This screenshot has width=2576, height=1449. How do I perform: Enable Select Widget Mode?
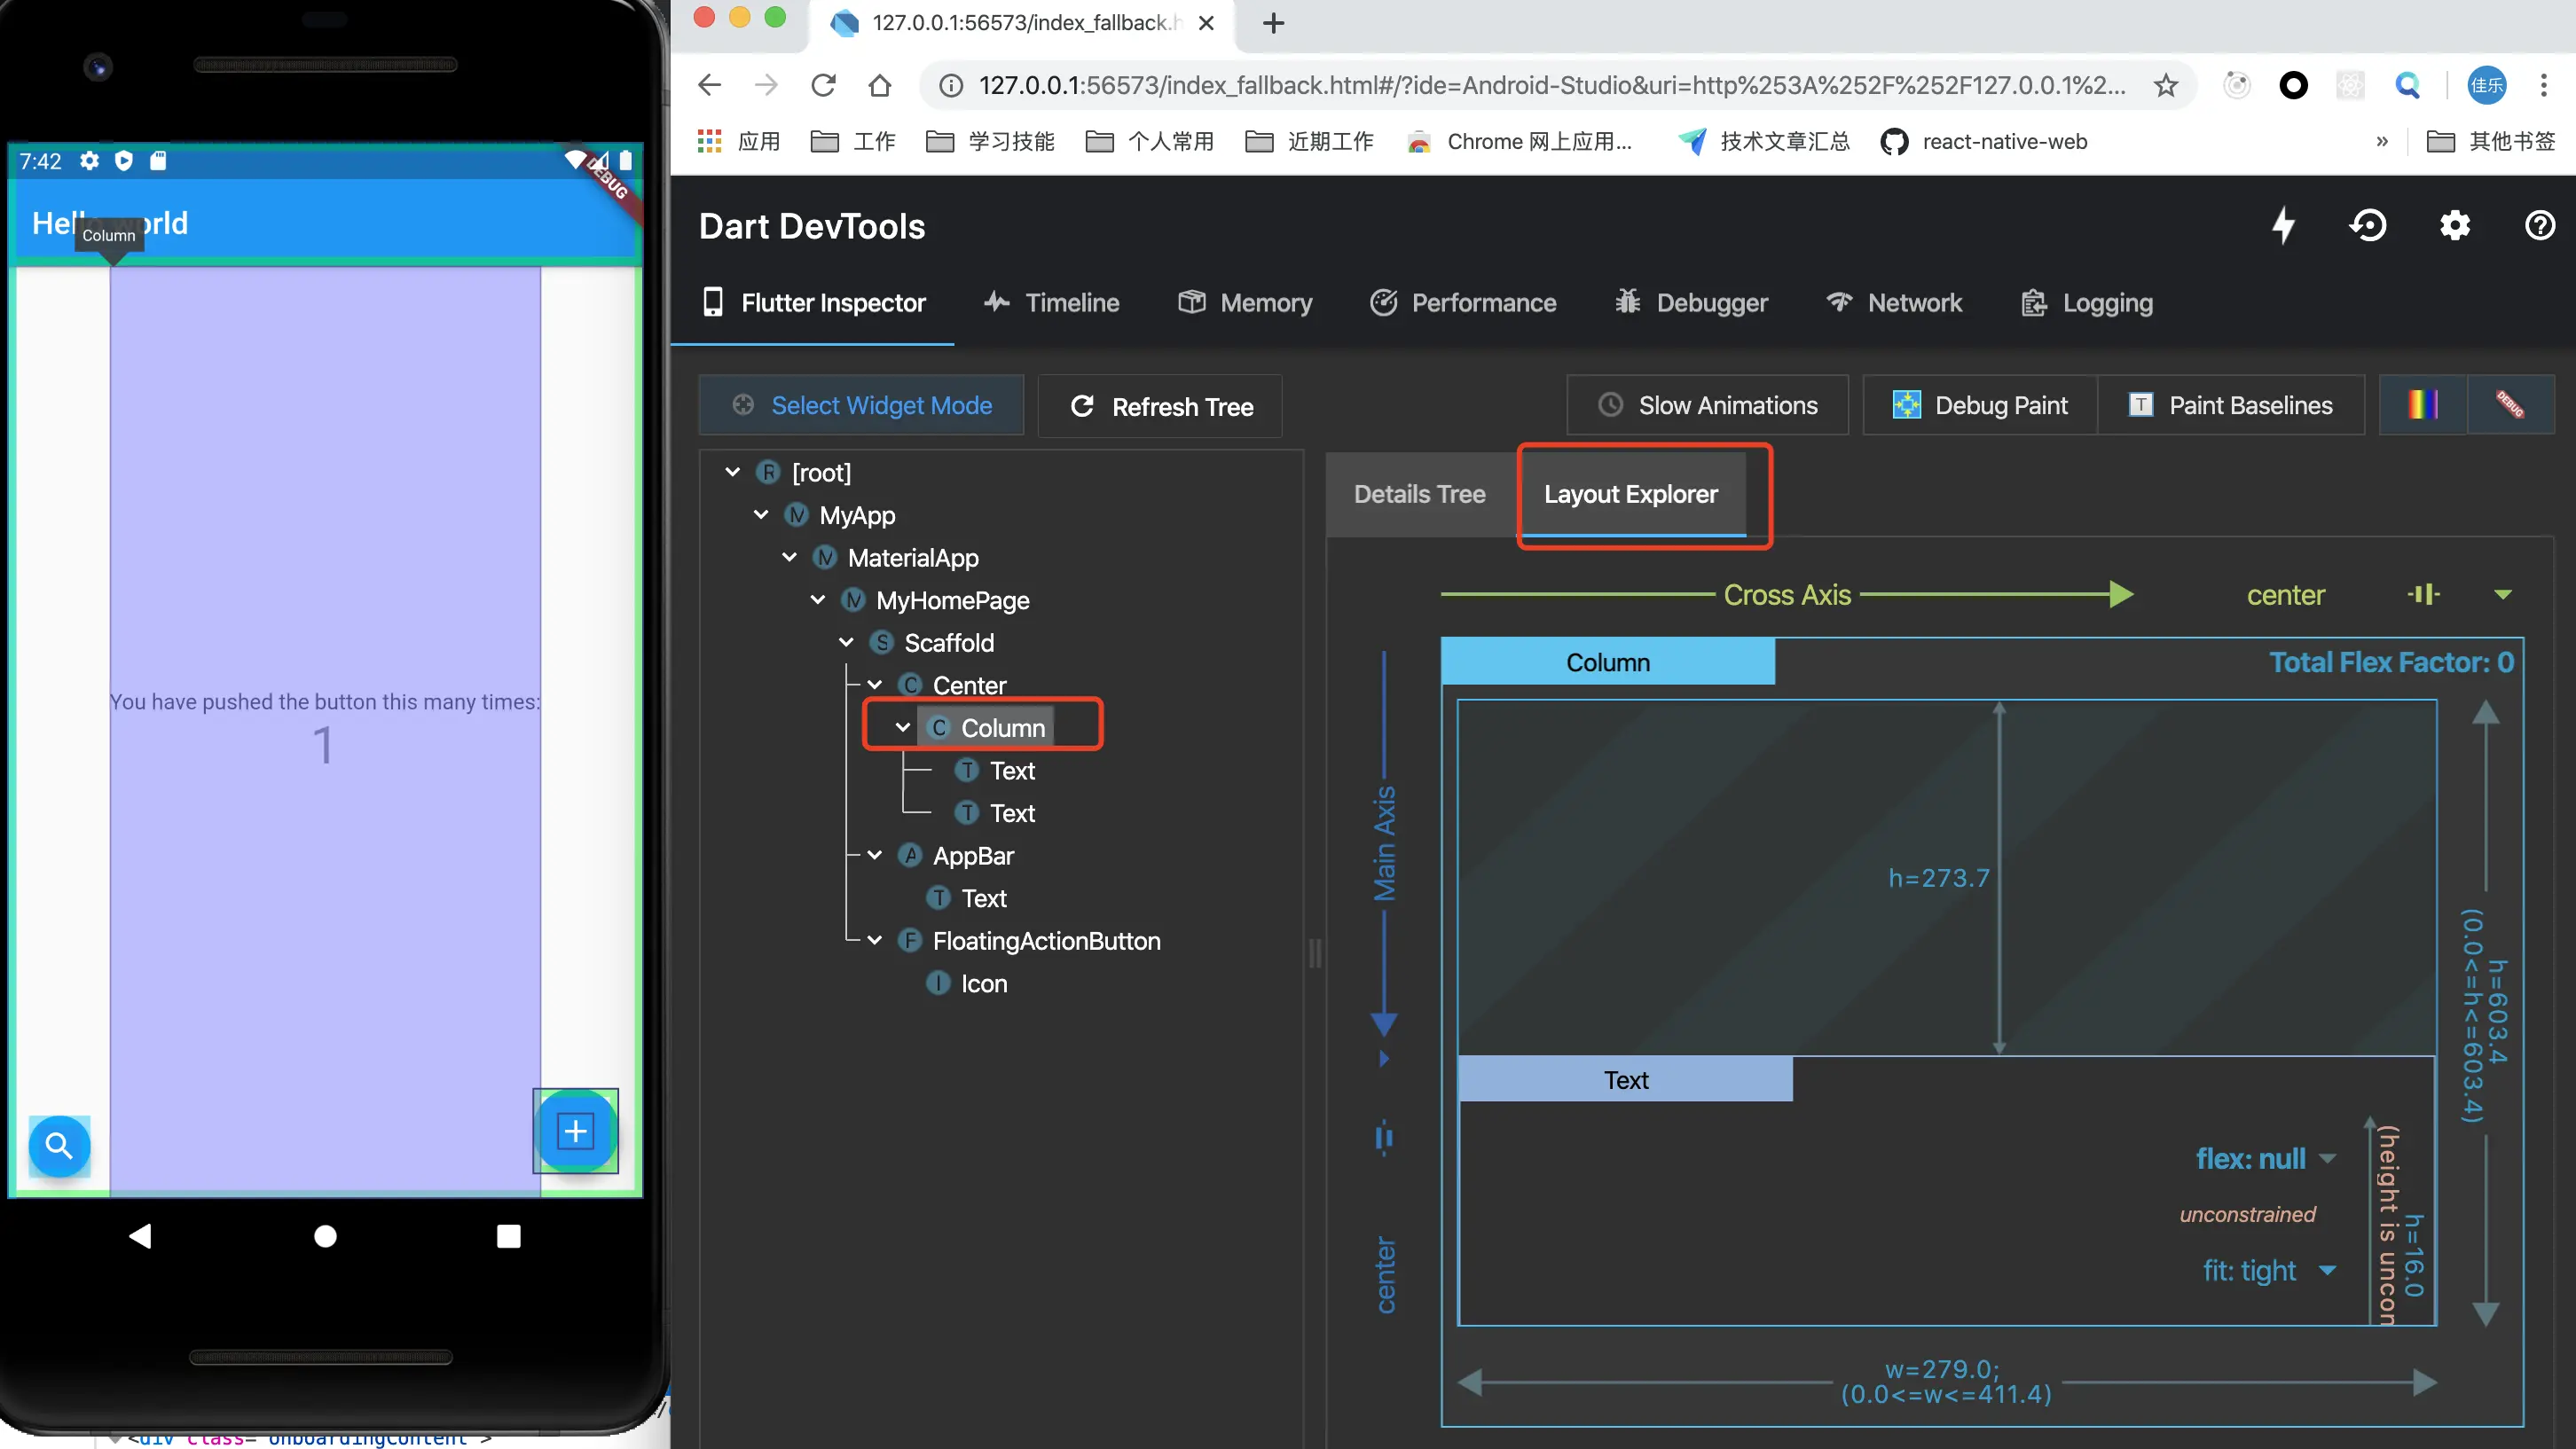tap(861, 405)
